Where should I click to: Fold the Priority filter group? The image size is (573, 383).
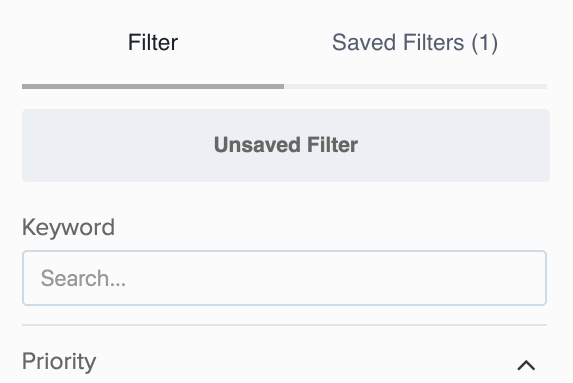pyautogui.click(x=526, y=365)
